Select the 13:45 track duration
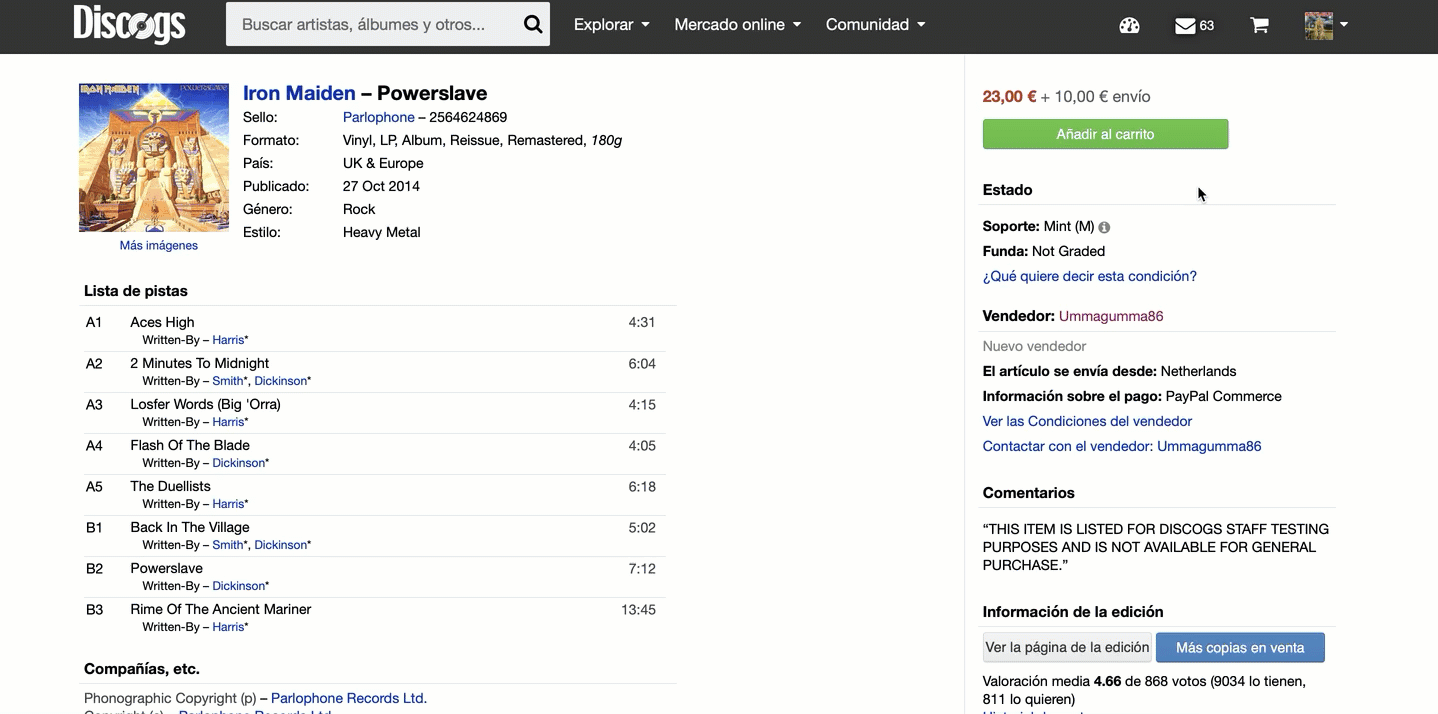The image size is (1438, 714). click(x=638, y=609)
